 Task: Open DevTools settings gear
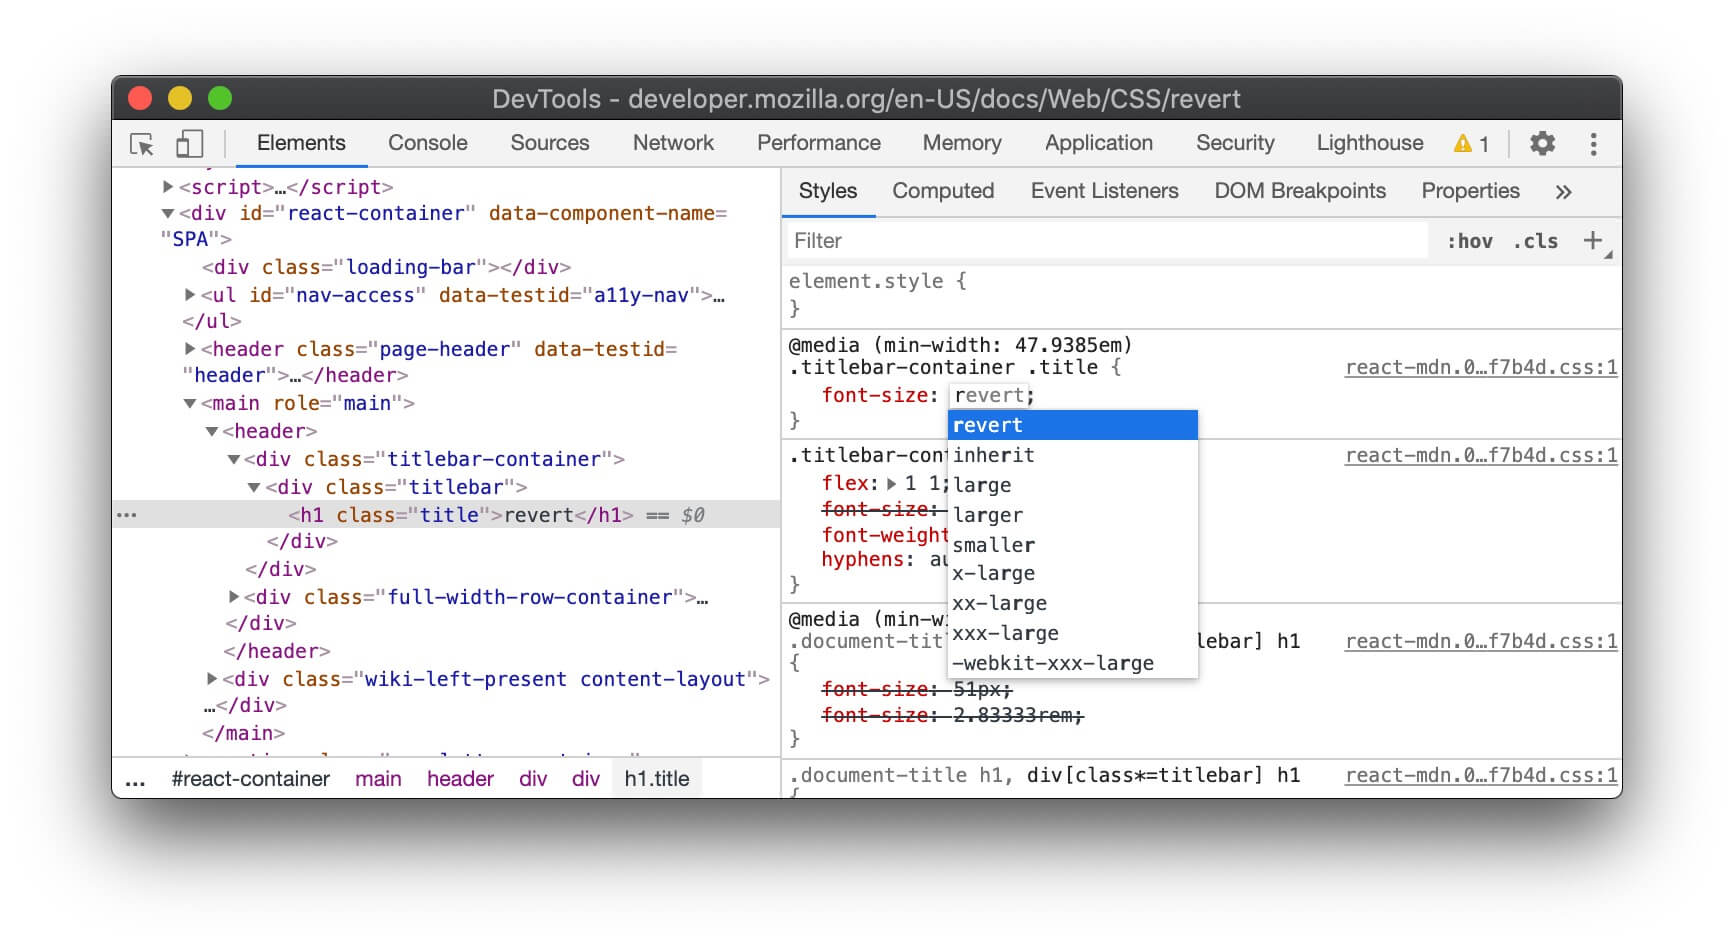1542,144
